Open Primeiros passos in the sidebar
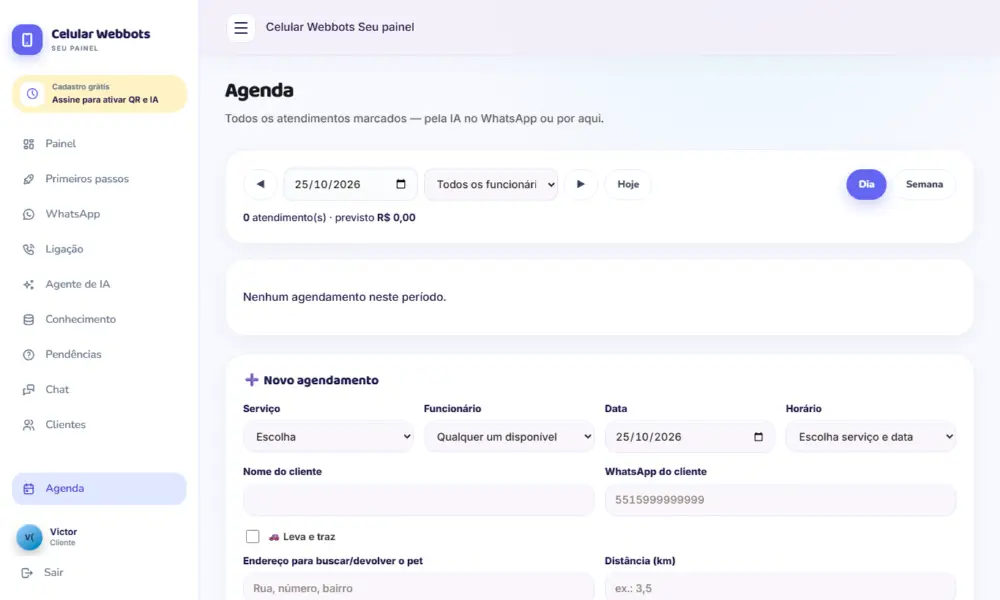 [99, 179]
